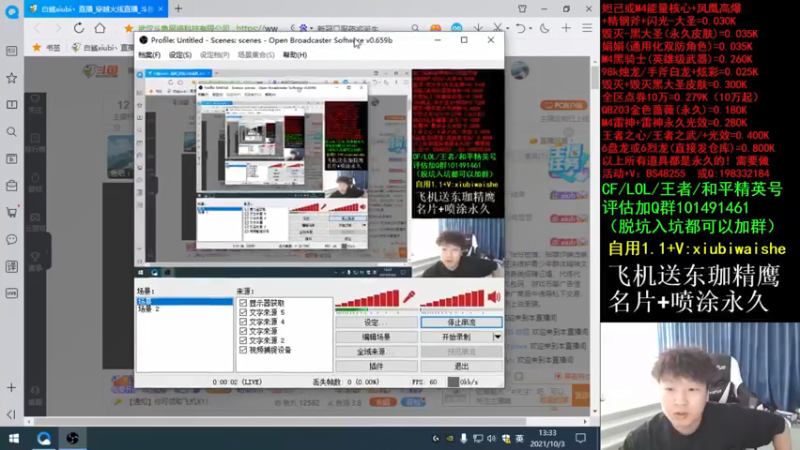The image size is (800, 450).
Task: Uncheck the 视频捕捉设备 source checkbox
Action: pos(243,350)
